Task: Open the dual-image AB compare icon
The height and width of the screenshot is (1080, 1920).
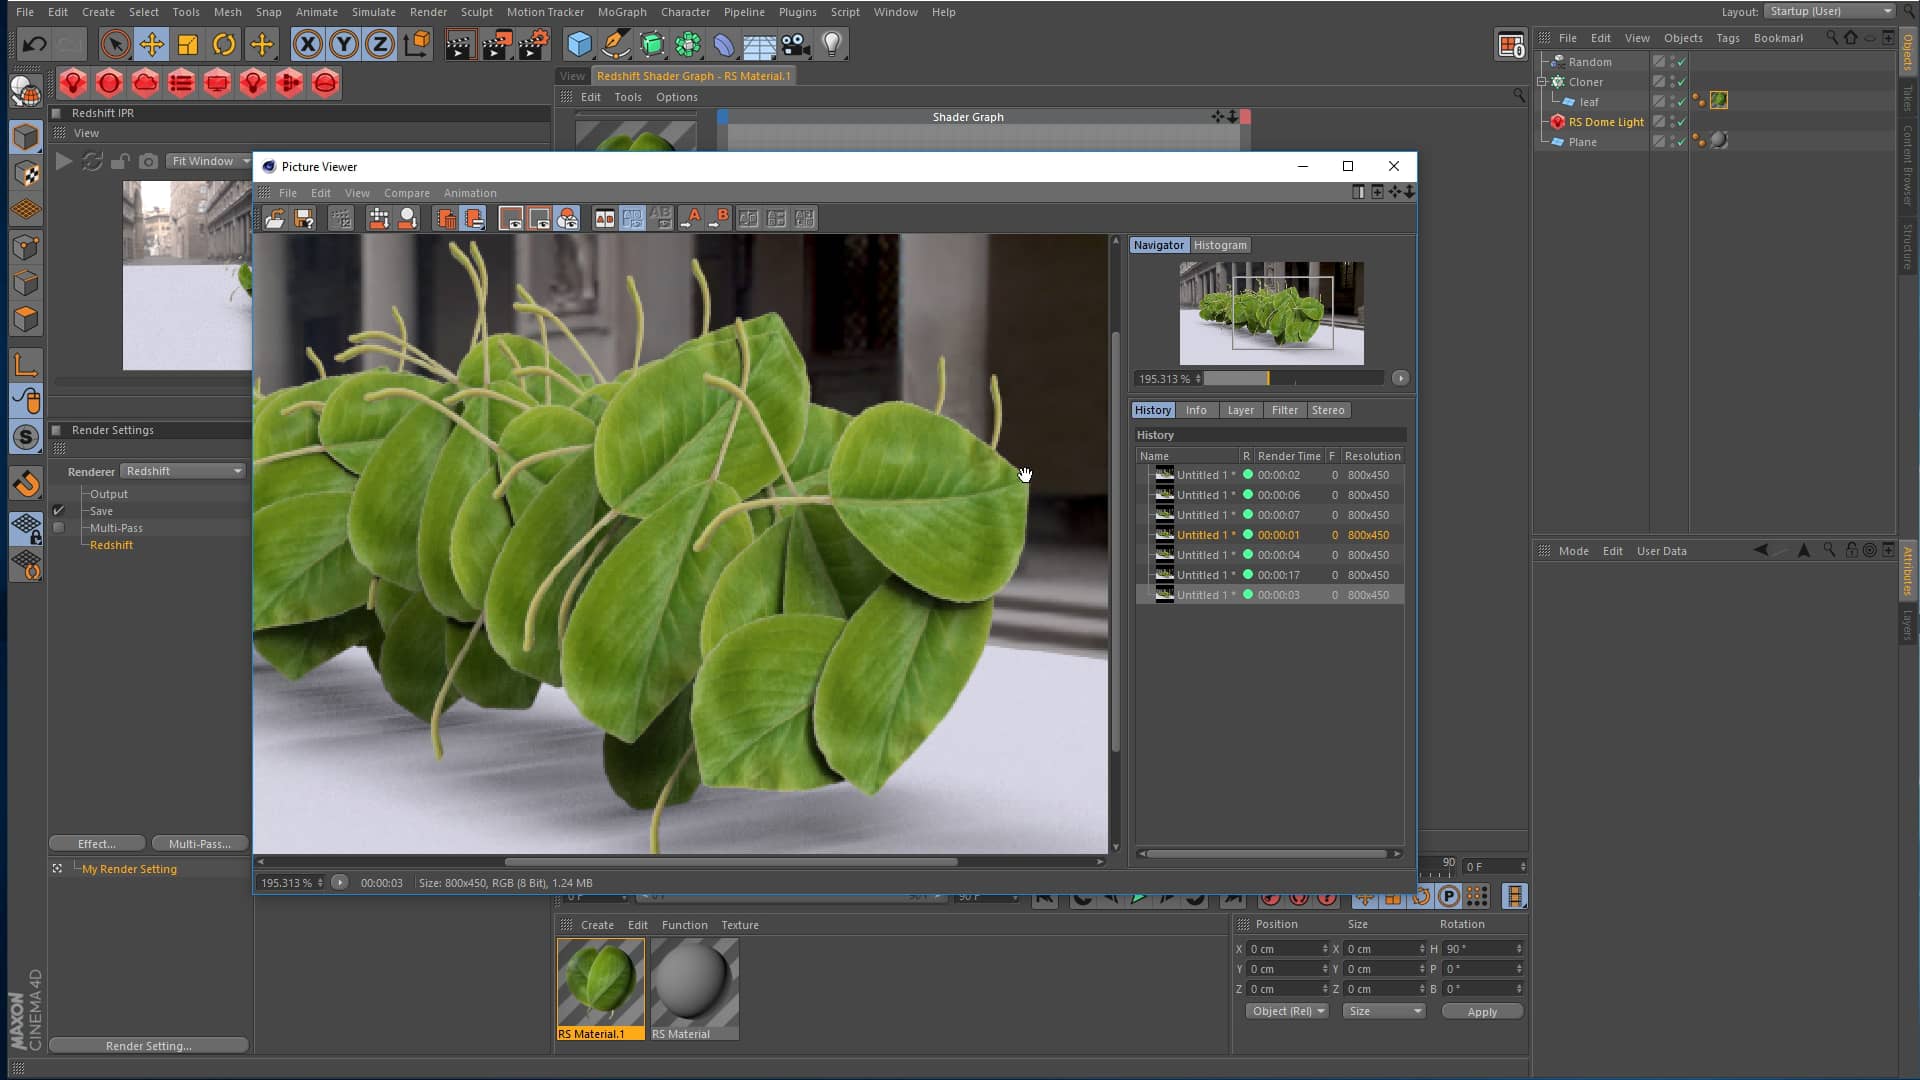Action: click(604, 218)
